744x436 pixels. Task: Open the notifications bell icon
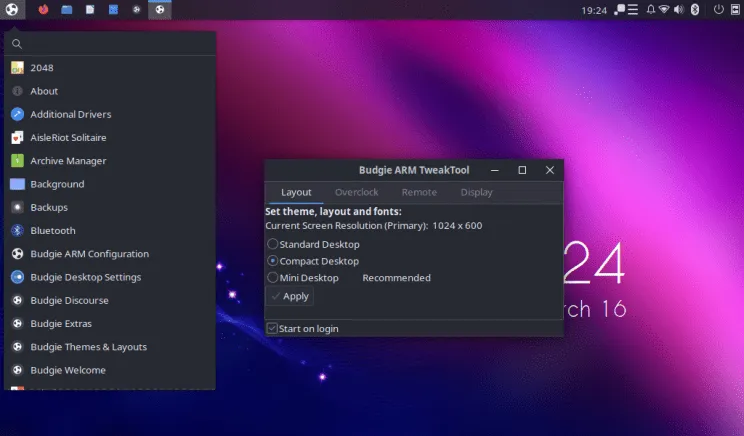[x=650, y=9]
